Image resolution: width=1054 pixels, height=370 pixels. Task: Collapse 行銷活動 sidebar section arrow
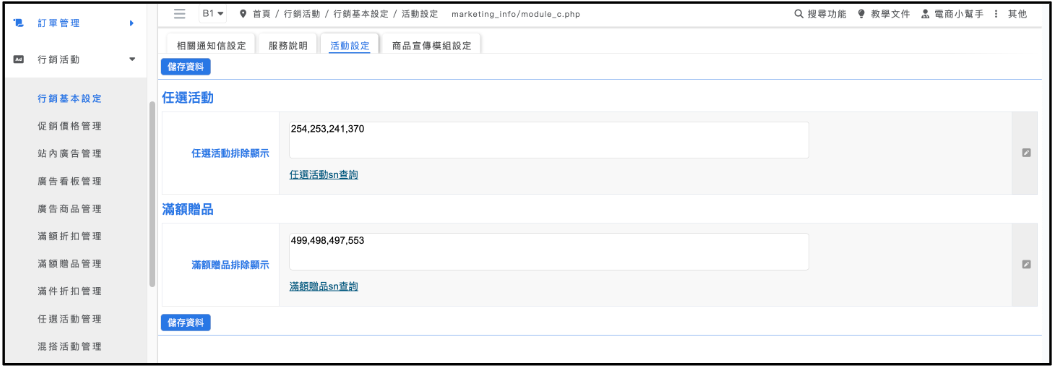coord(132,59)
